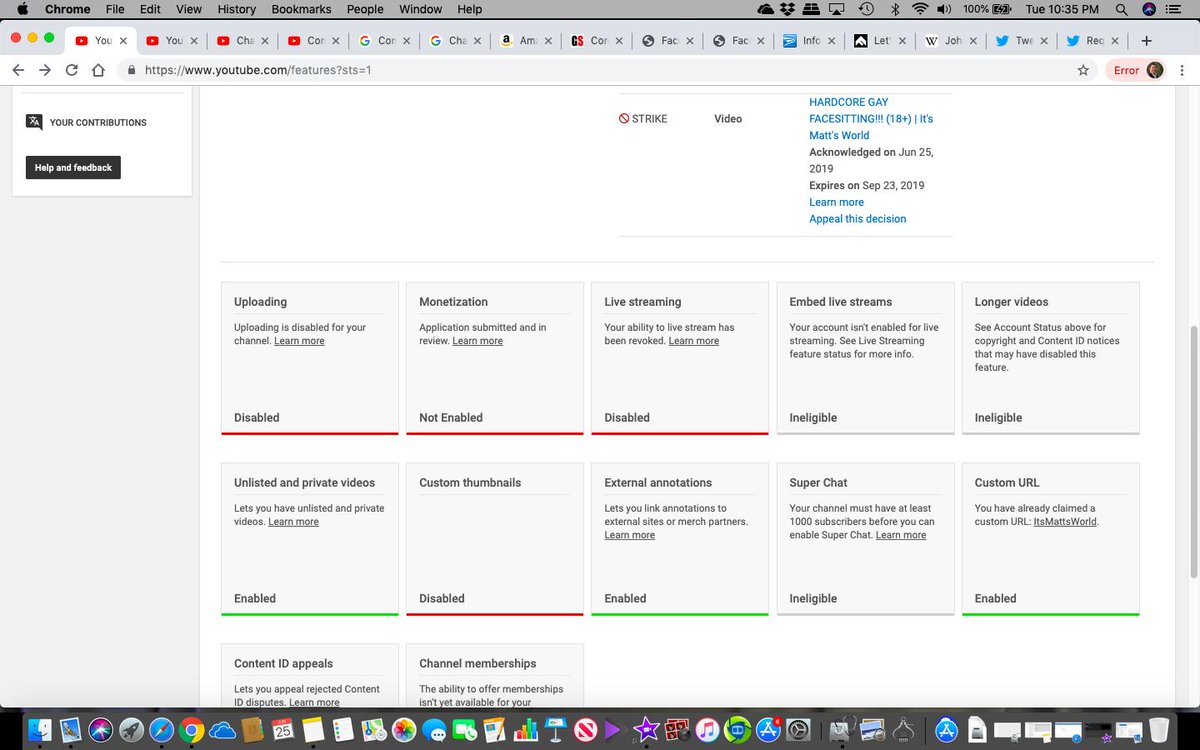1200x750 pixels.
Task: Click the browser back arrow
Action: click(18, 71)
